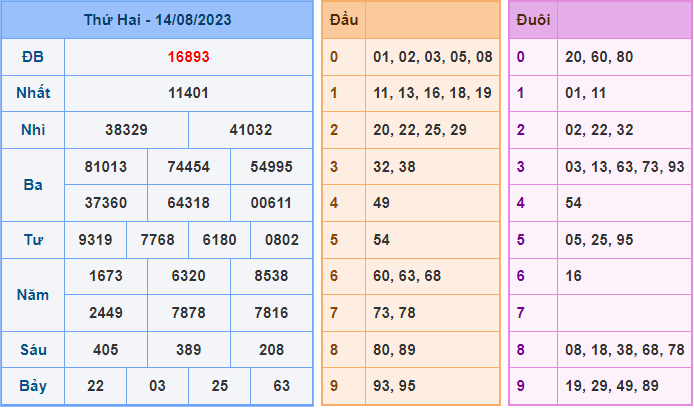Viewport: 694px width, 408px height.
Task: Select Ba prize number 00611
Action: tap(271, 203)
